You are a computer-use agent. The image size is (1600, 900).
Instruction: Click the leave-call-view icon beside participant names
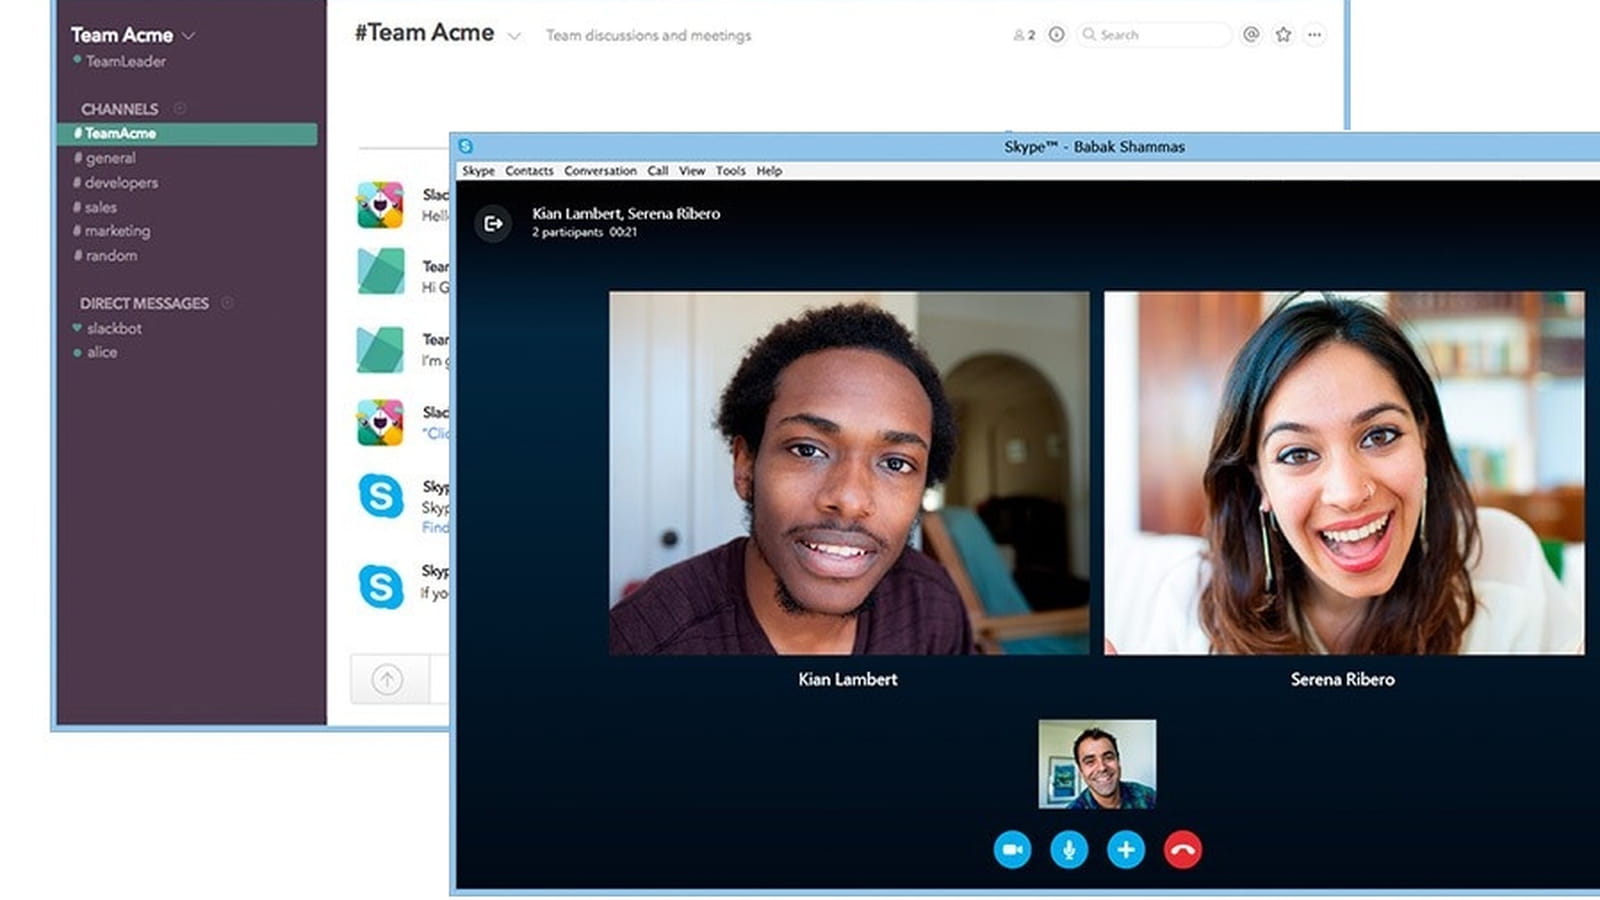[493, 223]
